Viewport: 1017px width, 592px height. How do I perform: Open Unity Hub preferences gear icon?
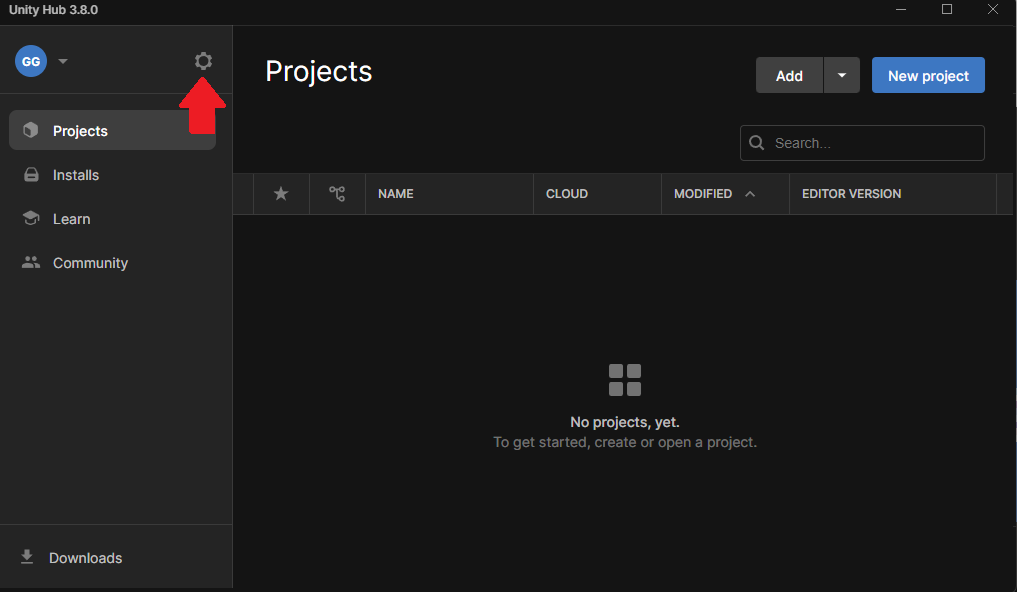[x=203, y=61]
